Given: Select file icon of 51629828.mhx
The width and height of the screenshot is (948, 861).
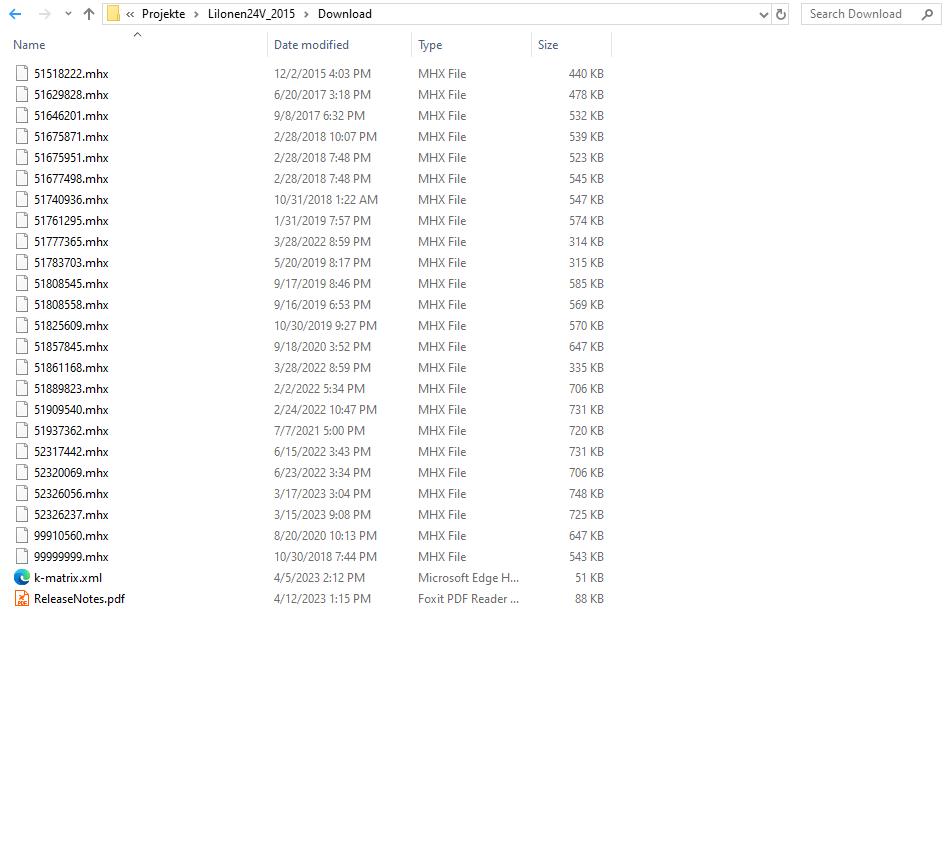Looking at the screenshot, I should point(22,94).
